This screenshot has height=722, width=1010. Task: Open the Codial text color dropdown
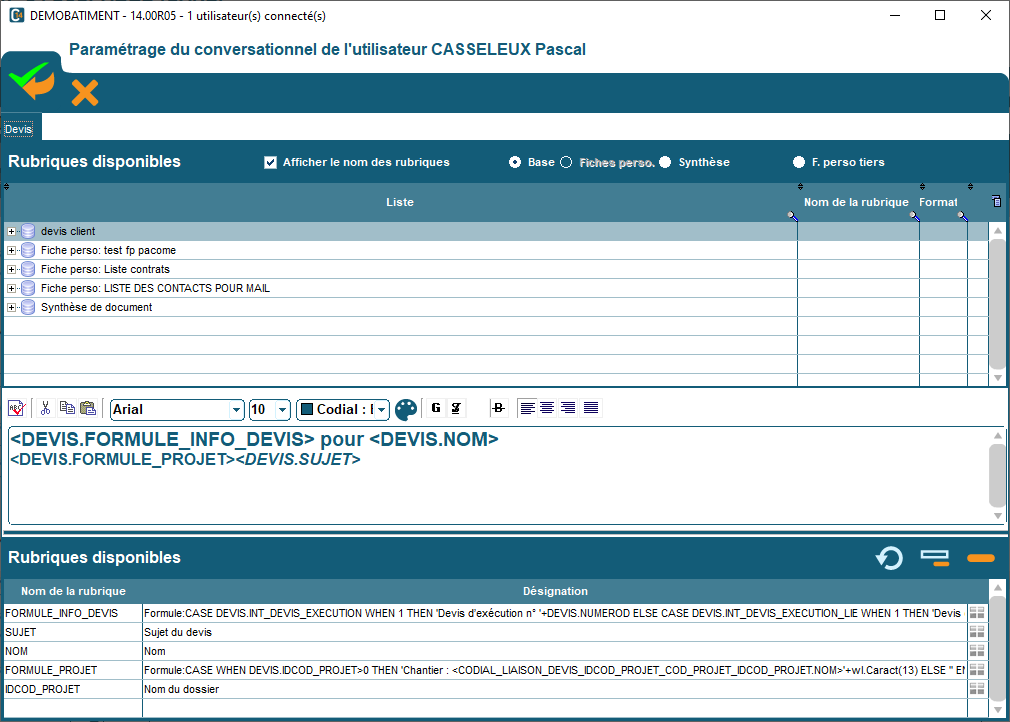tap(382, 410)
